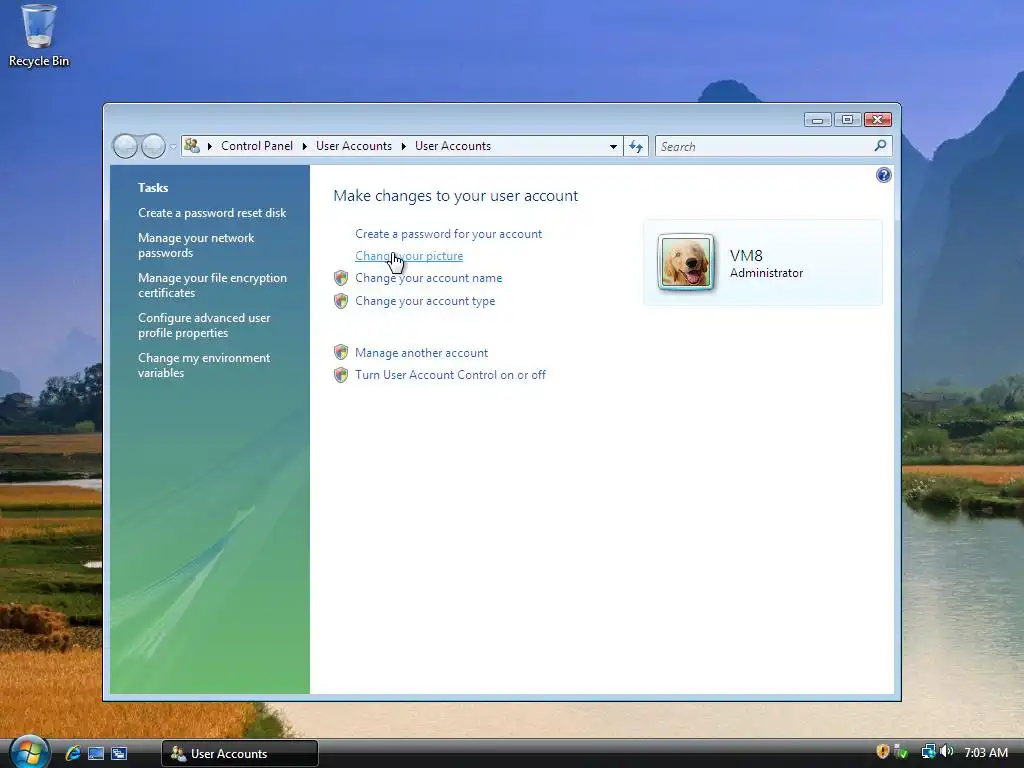Image resolution: width=1024 pixels, height=768 pixels.
Task: Open Turn User Account Control on or off
Action: point(451,375)
